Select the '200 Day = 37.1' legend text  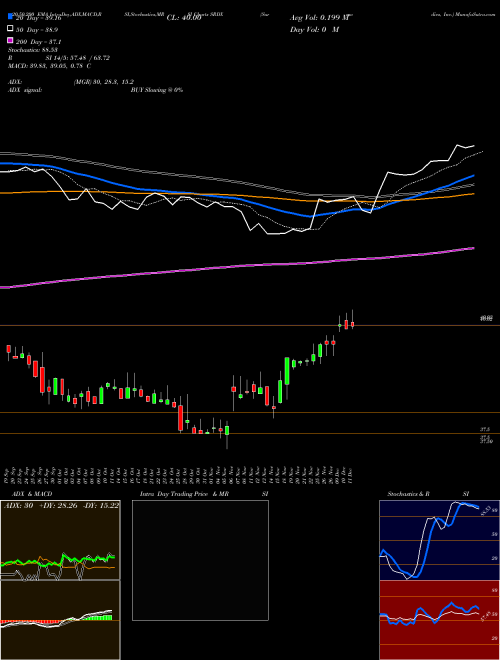coord(39,42)
